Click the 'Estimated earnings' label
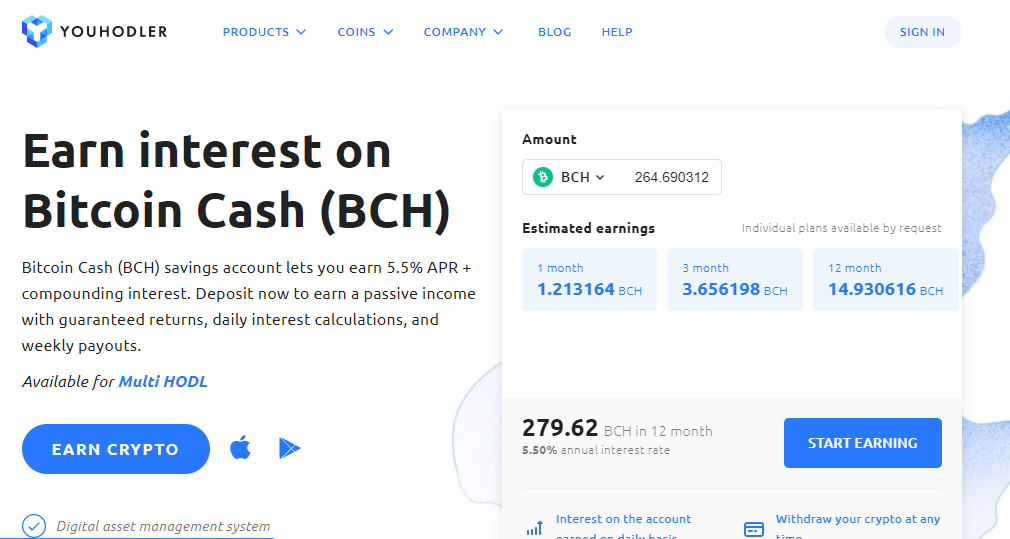This screenshot has height=539, width=1010. 588,228
